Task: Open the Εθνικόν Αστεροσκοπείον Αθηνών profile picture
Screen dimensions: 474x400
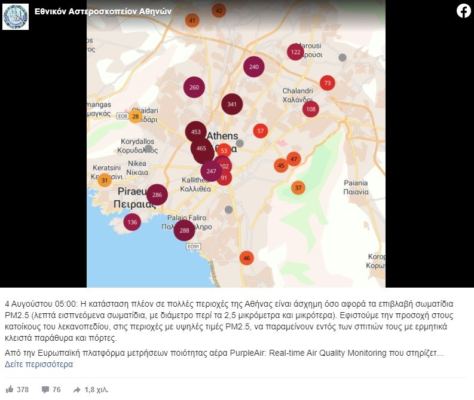Action: tap(15, 17)
